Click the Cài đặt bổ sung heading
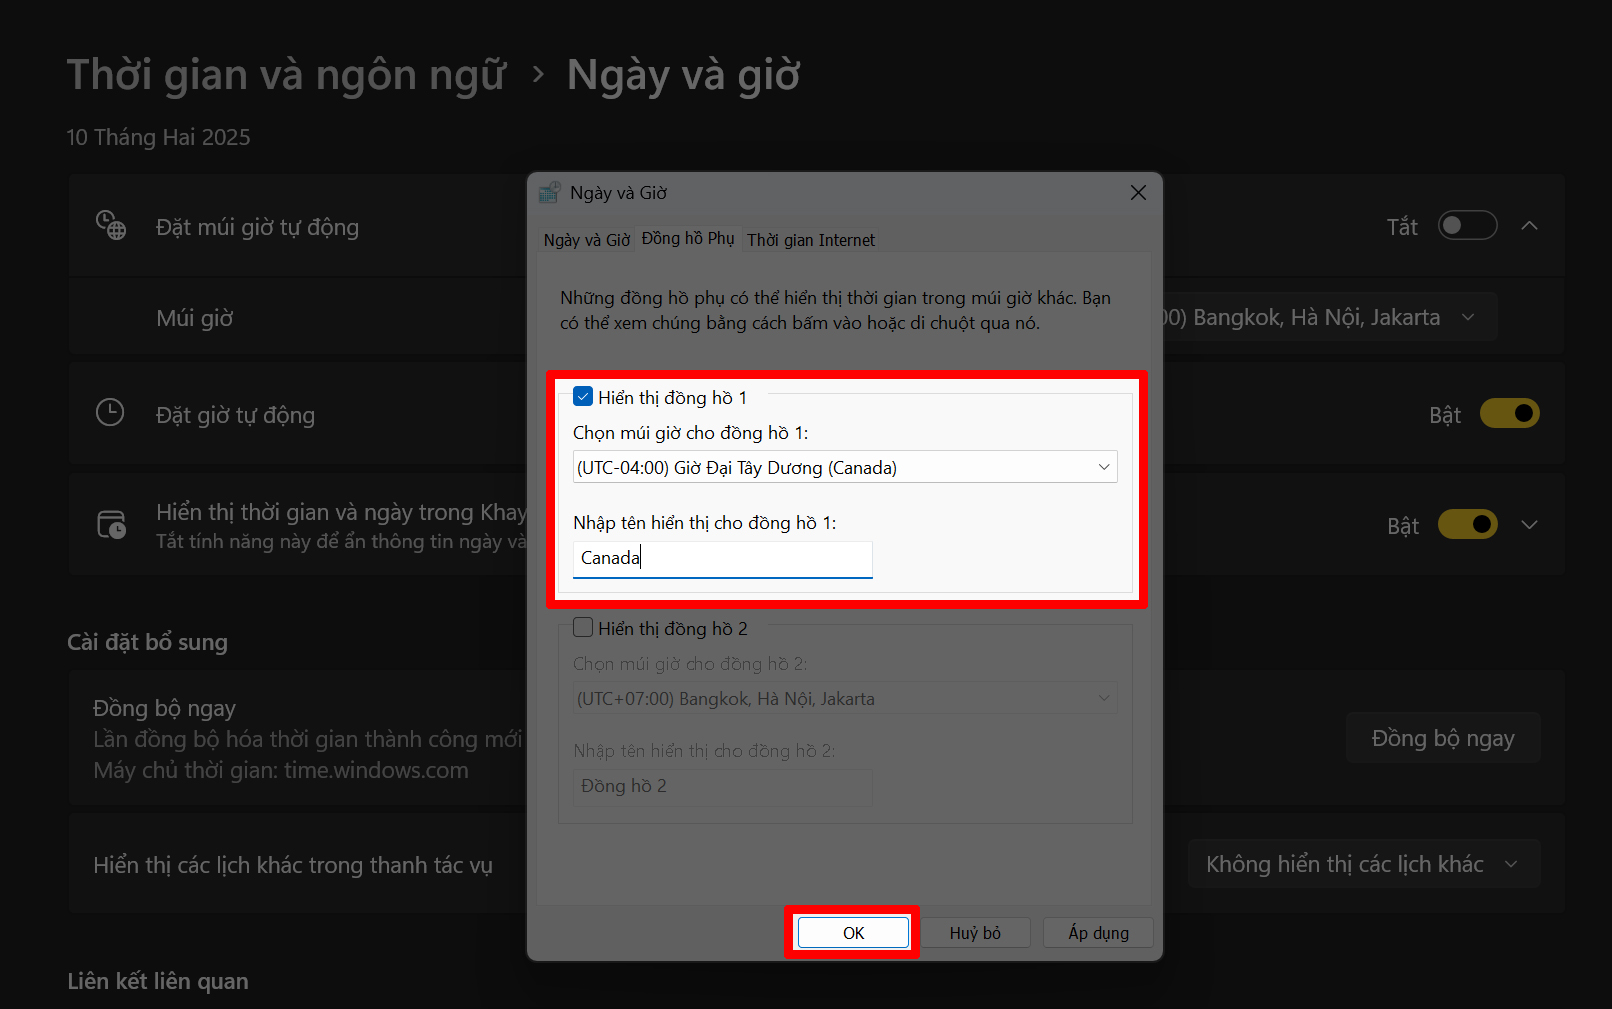This screenshot has width=1612, height=1009. [147, 642]
